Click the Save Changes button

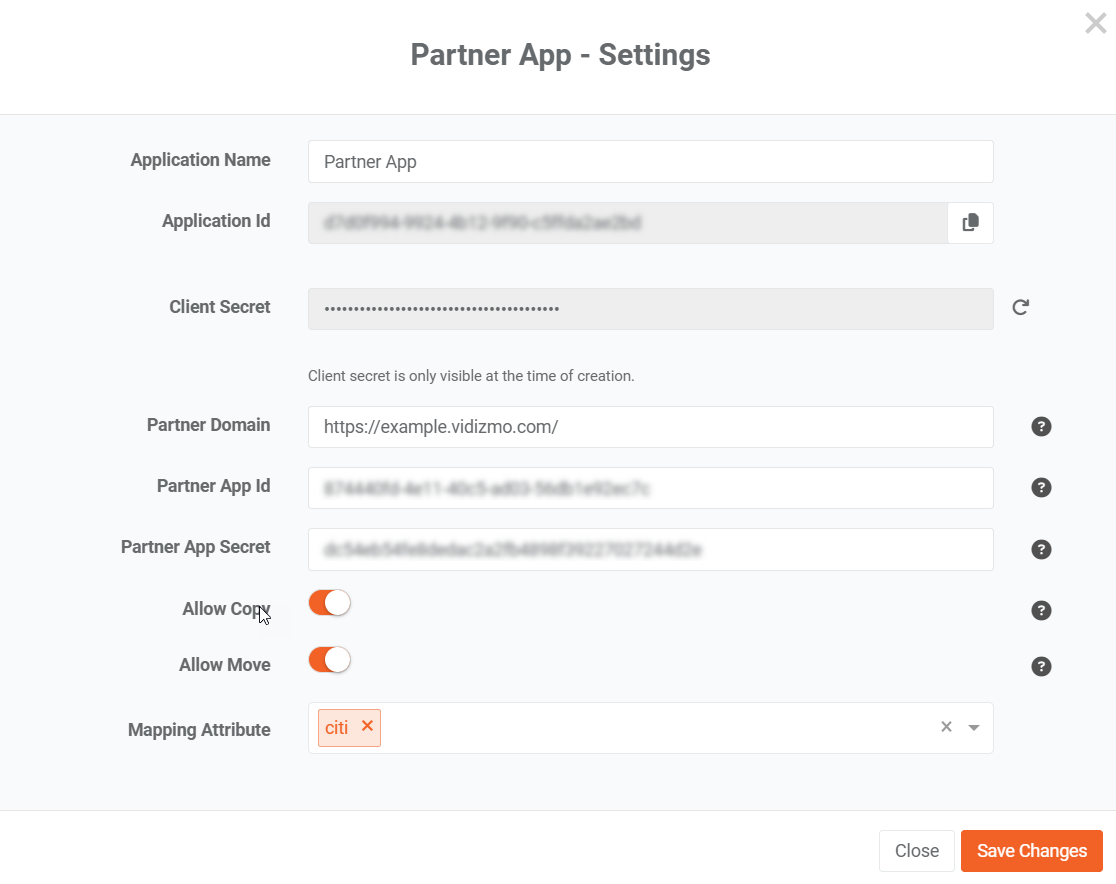(x=1031, y=851)
